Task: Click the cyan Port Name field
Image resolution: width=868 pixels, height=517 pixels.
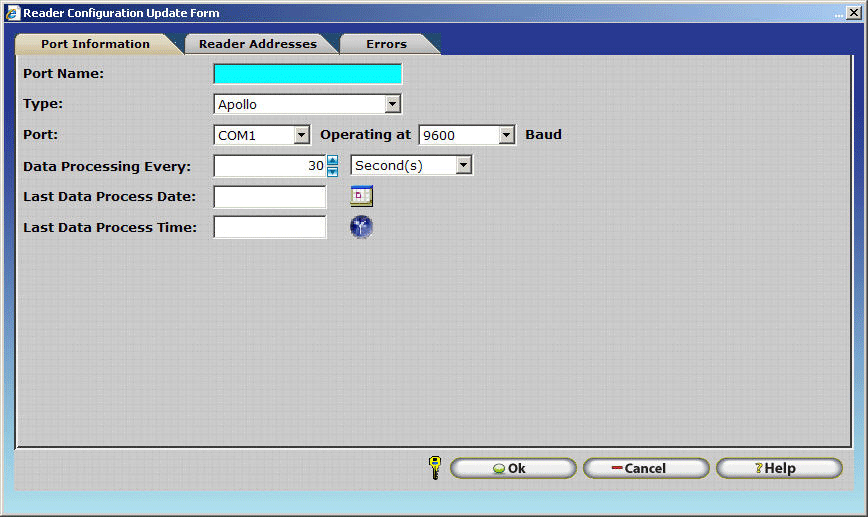Action: (307, 74)
